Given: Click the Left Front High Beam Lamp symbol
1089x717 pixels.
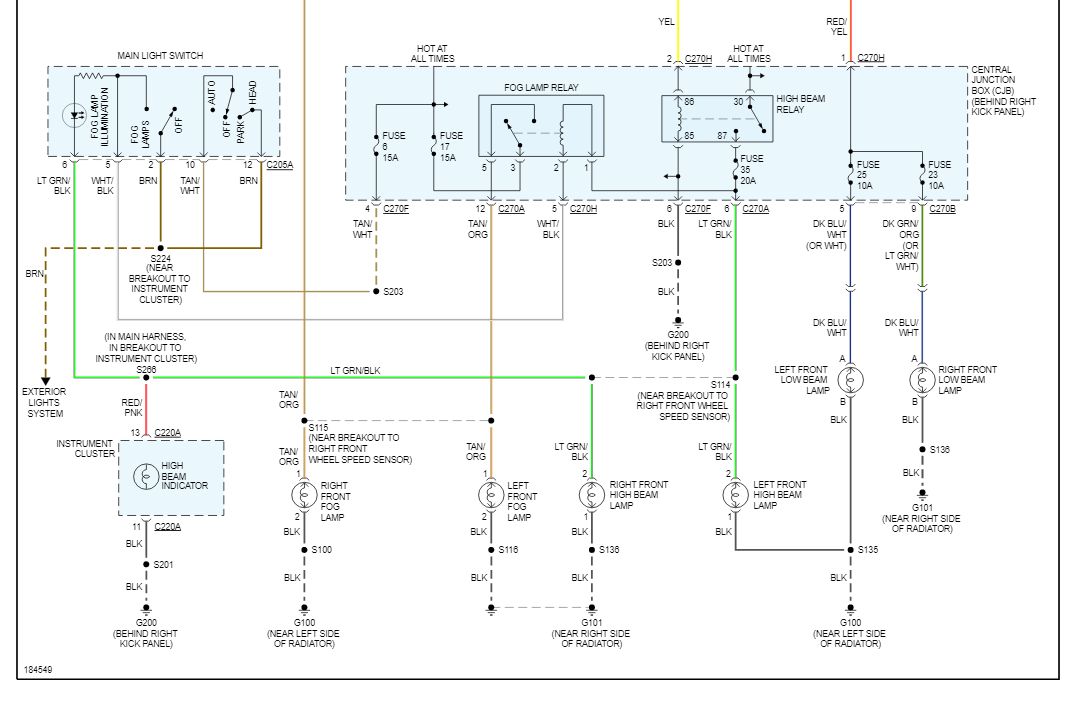Looking at the screenshot, I should (x=735, y=495).
